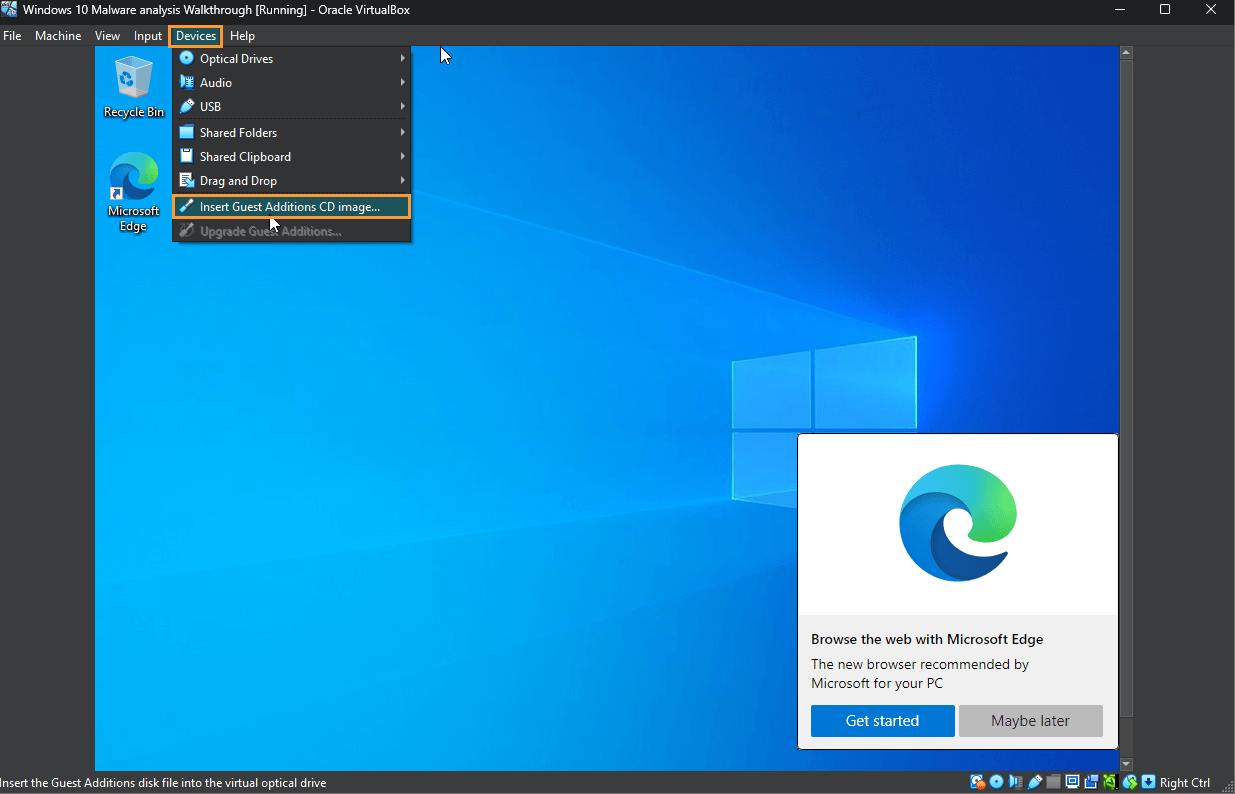
Task: Select the Shared Clipboard menu entry
Action: pyautogui.click(x=291, y=156)
